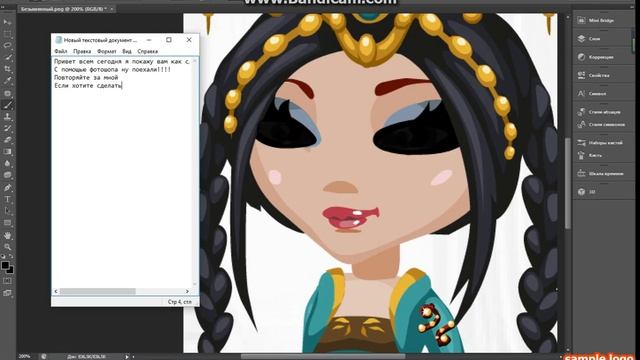Select the Move tool

click(x=7, y=22)
